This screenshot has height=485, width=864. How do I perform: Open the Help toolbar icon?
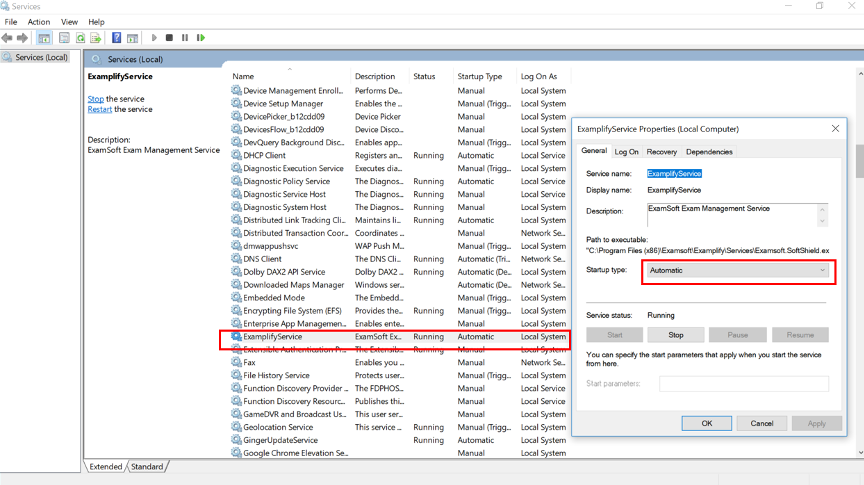click(x=116, y=37)
